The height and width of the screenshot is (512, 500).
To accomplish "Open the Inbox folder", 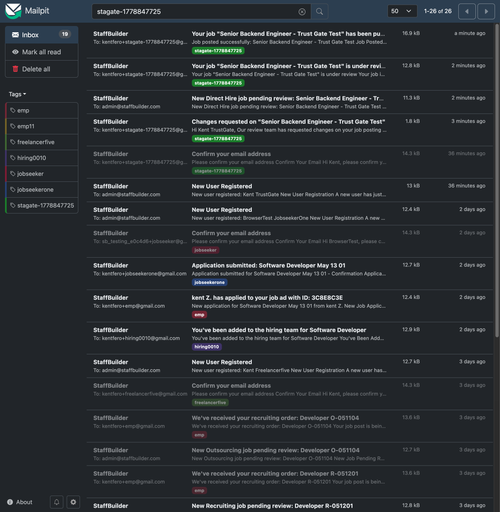I will tap(42, 35).
